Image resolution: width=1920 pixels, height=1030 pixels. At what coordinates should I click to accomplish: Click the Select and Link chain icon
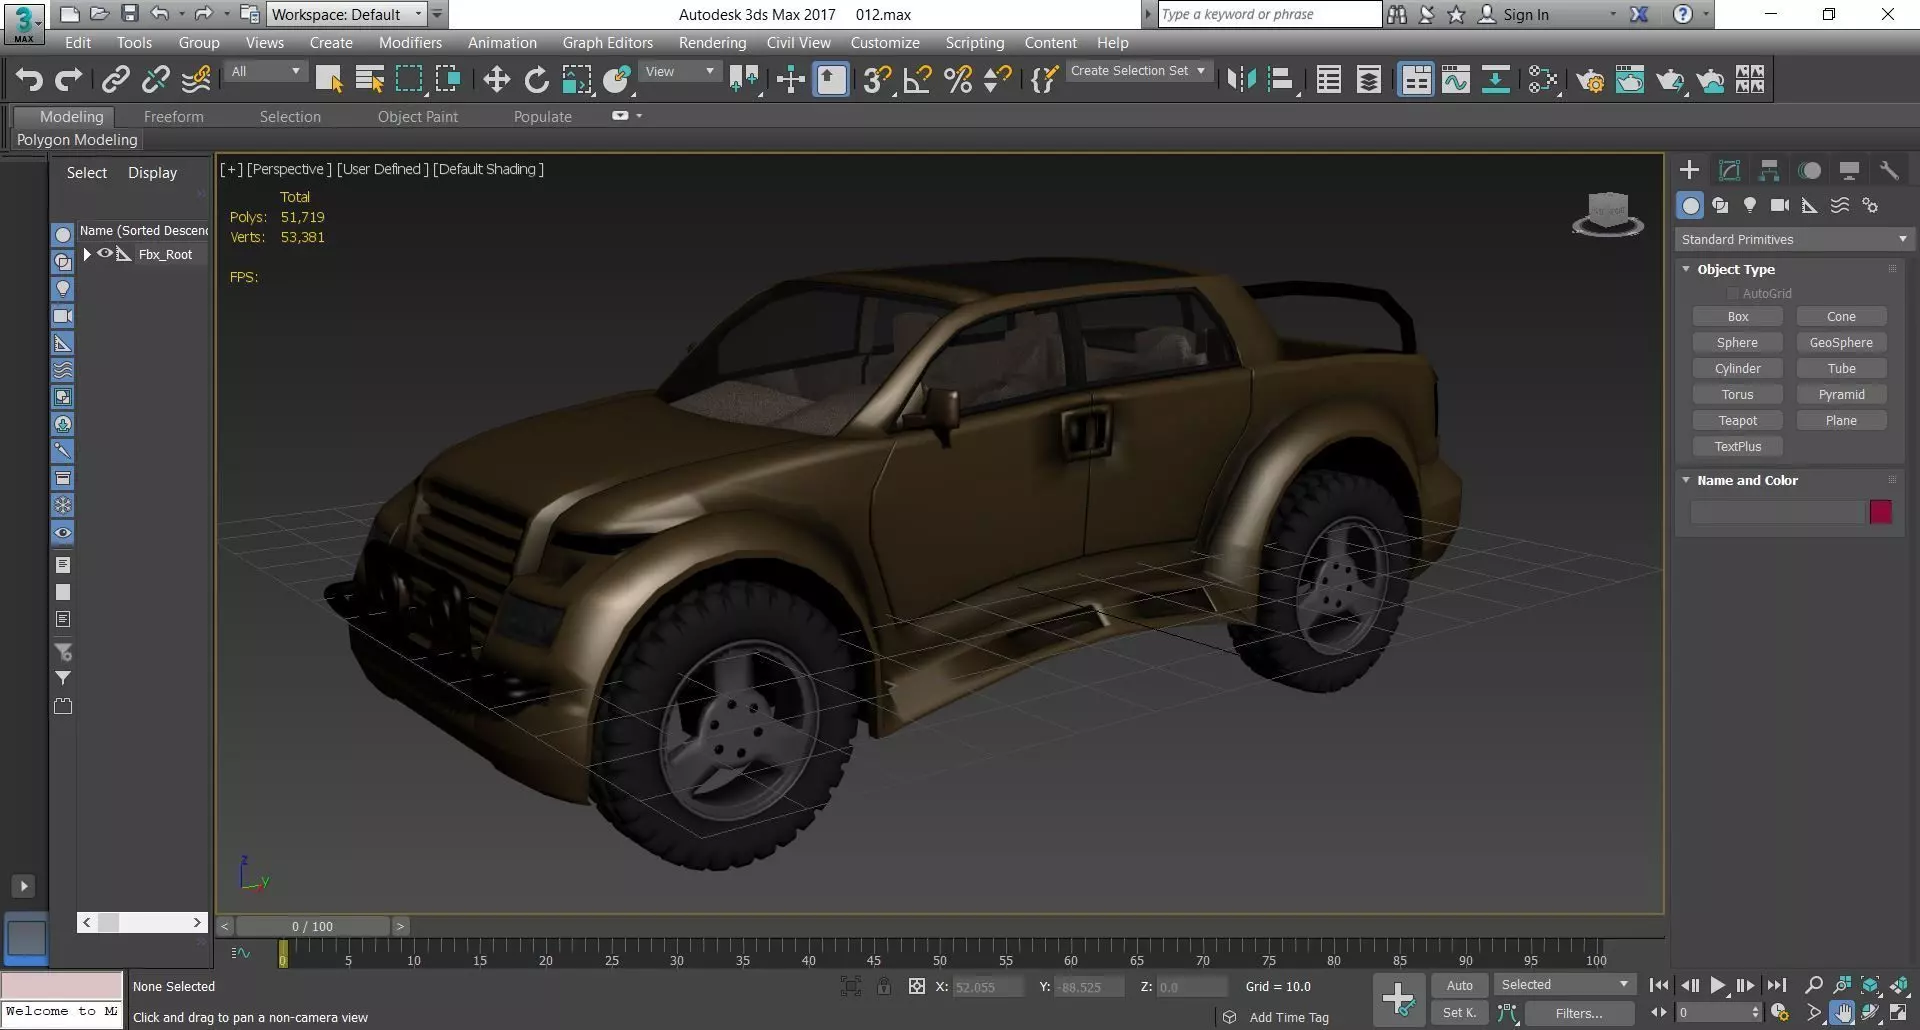point(116,80)
